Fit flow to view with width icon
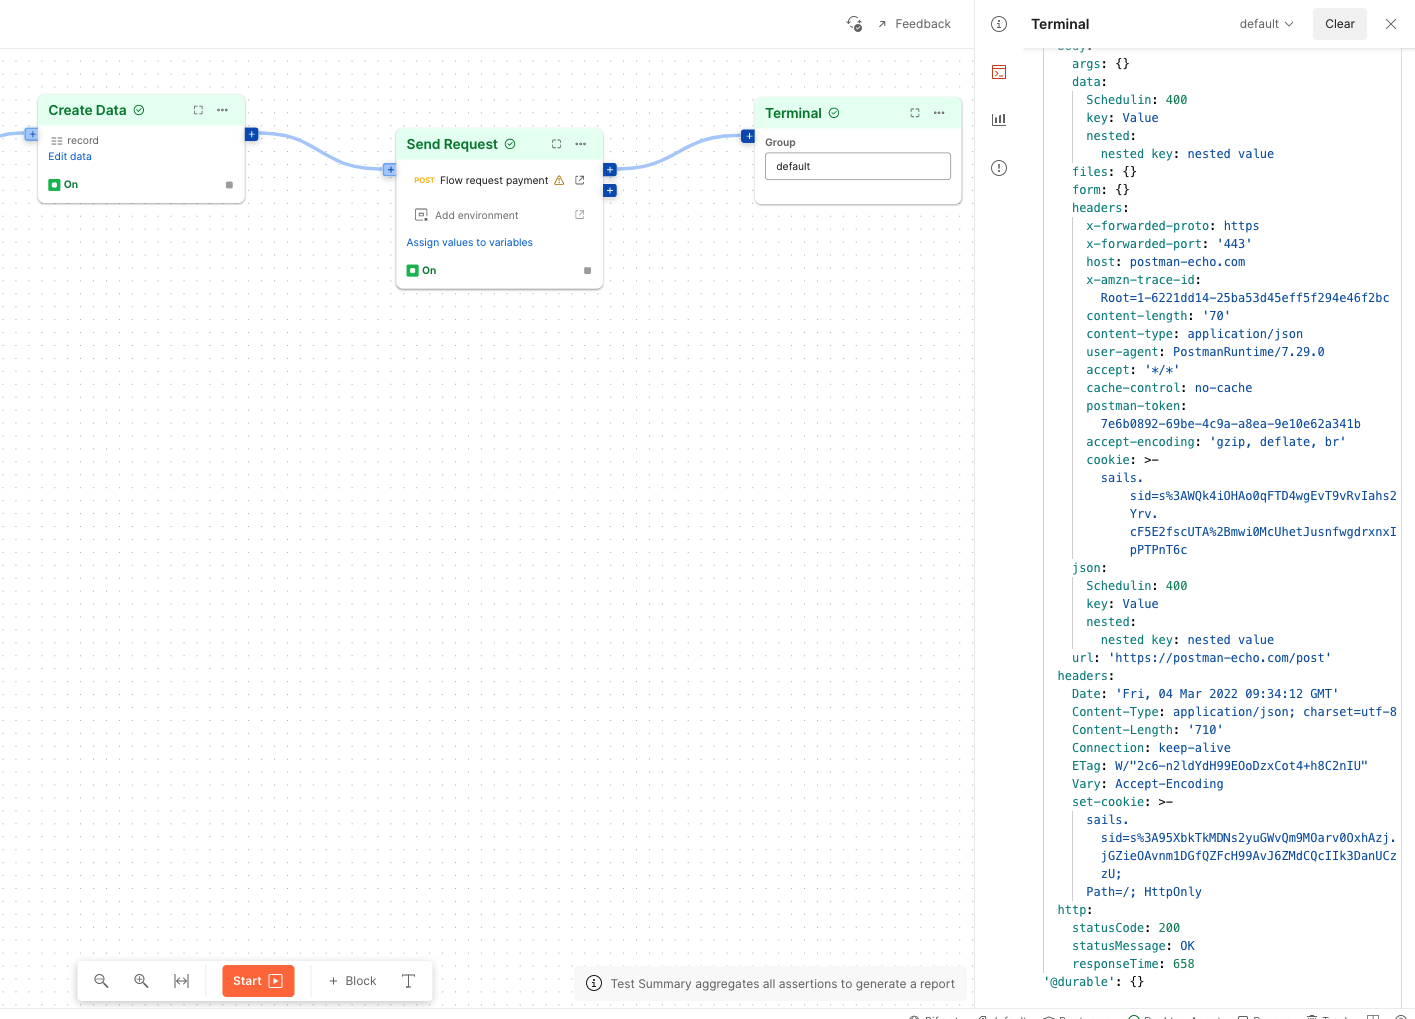The width and height of the screenshot is (1415, 1019). (181, 981)
